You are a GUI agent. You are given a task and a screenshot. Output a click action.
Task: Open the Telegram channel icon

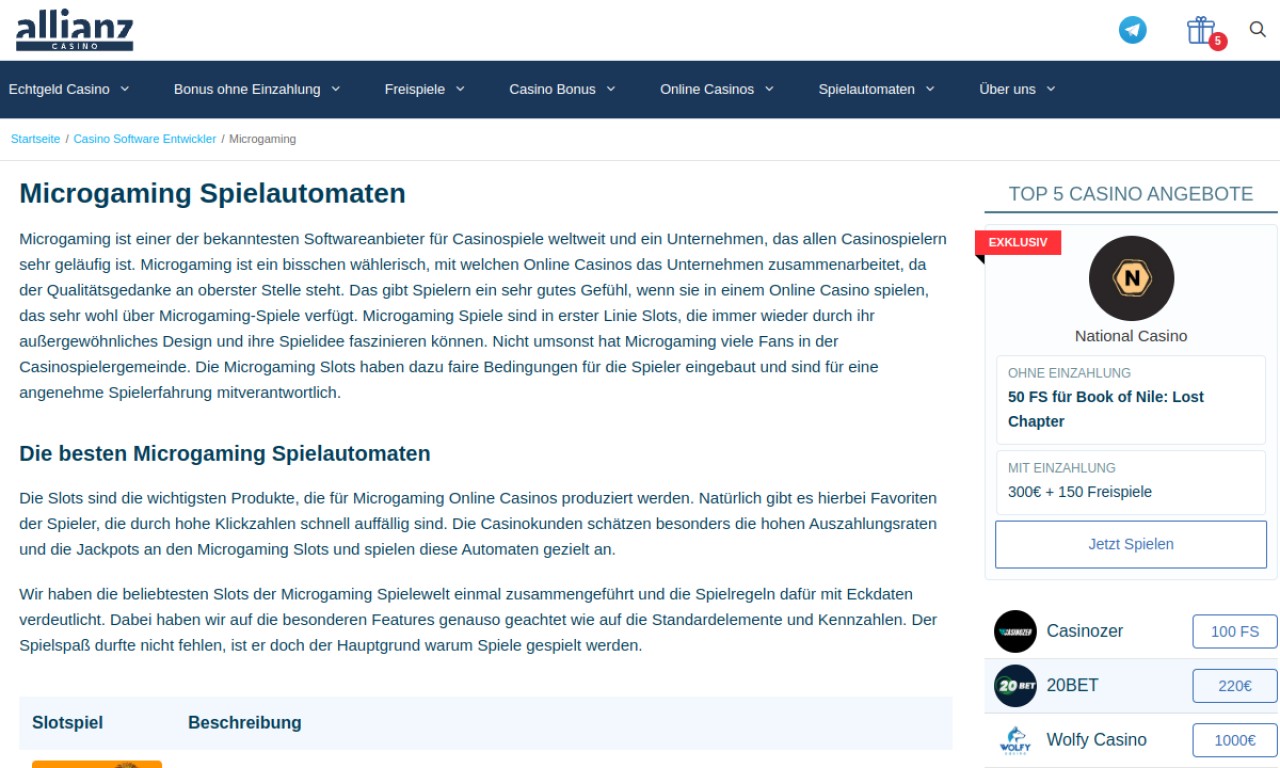point(1132,30)
